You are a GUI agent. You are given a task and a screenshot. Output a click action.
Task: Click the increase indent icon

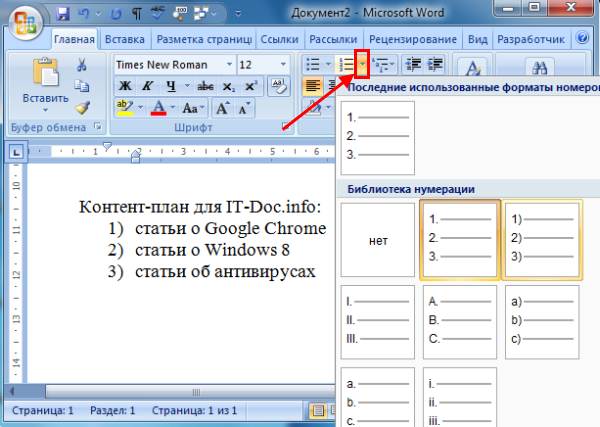pyautogui.click(x=436, y=64)
